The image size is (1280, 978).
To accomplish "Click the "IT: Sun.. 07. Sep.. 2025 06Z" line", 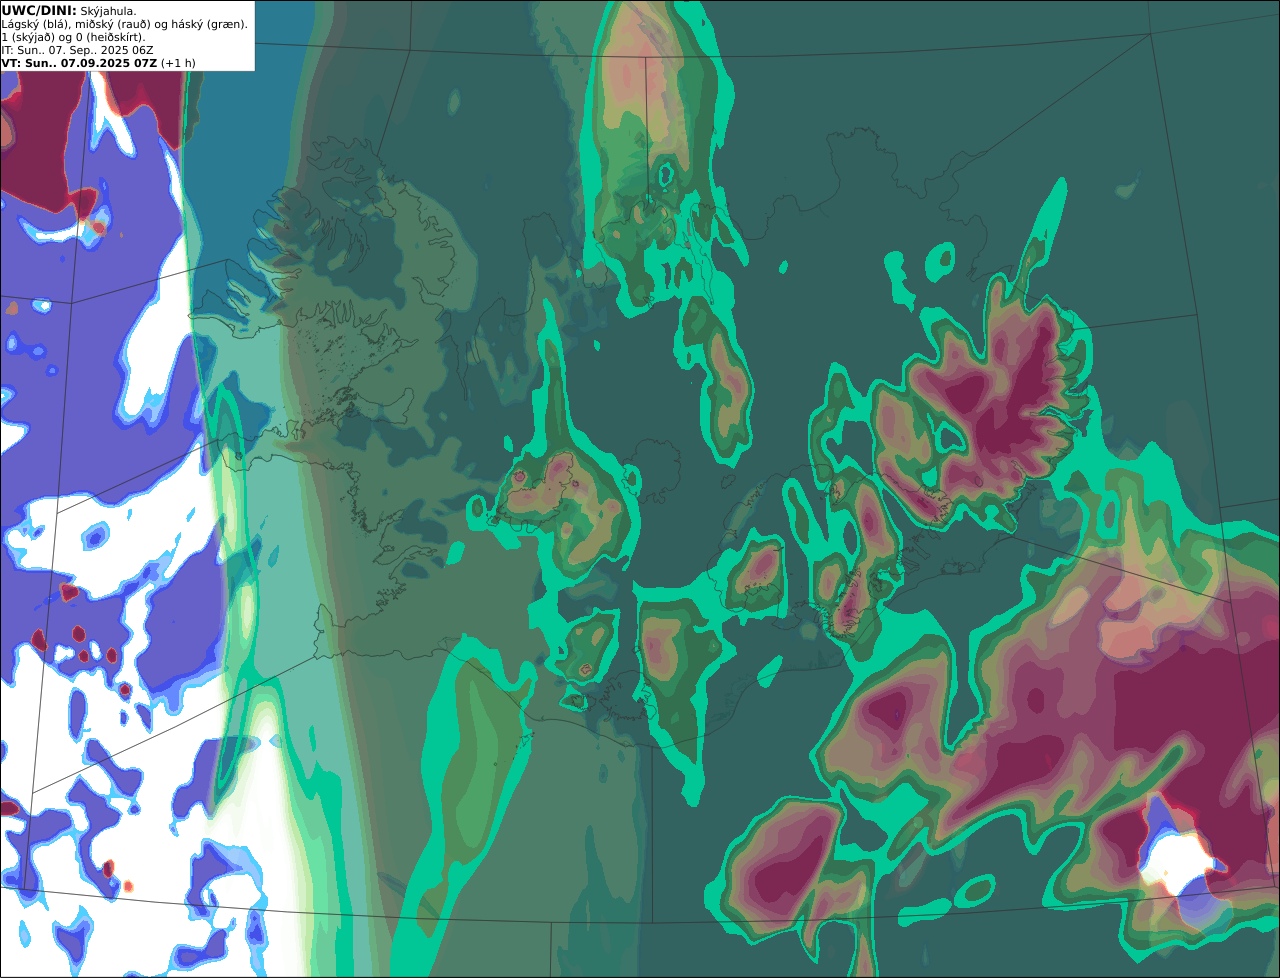I will tap(77, 50).
